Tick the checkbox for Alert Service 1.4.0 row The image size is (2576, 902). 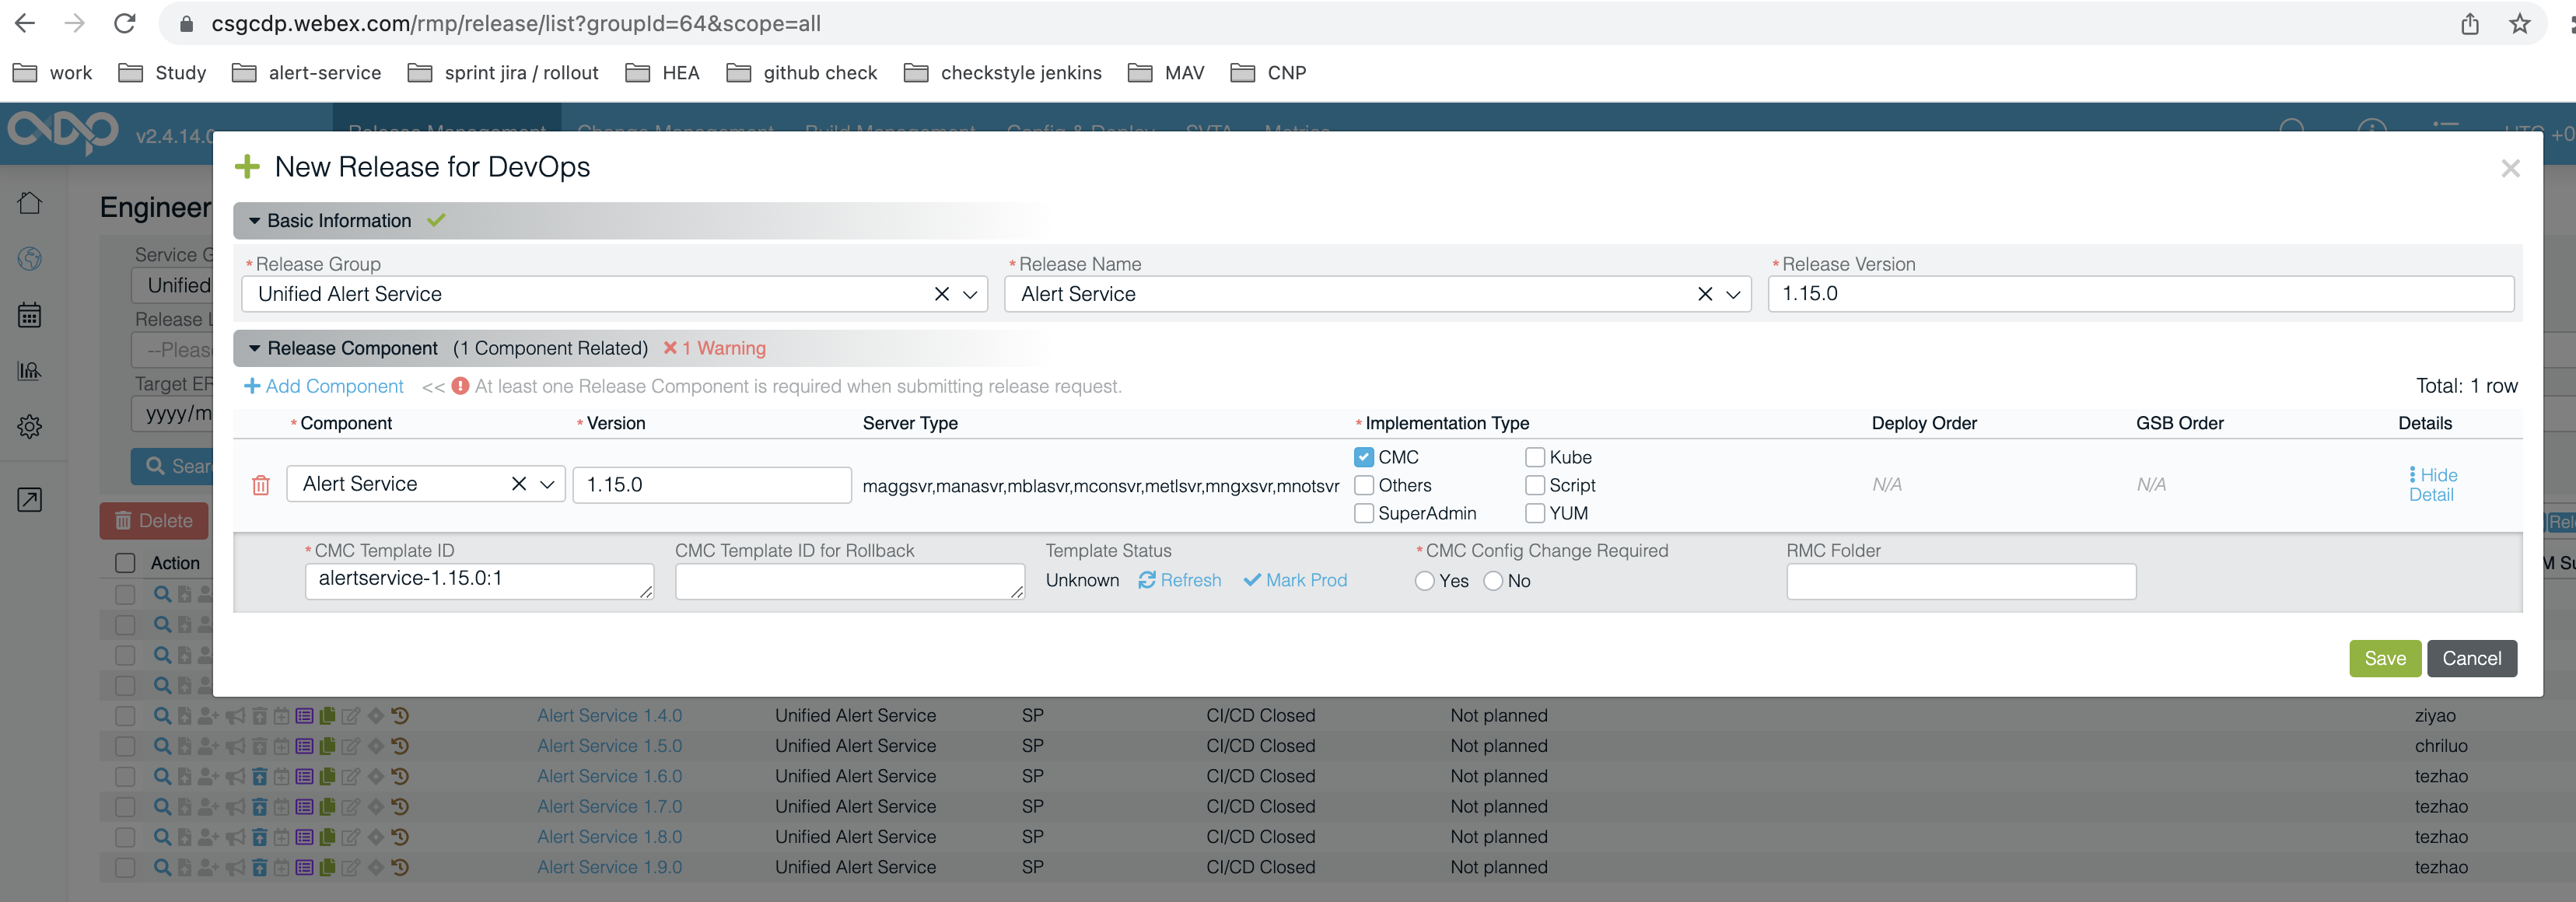(125, 716)
